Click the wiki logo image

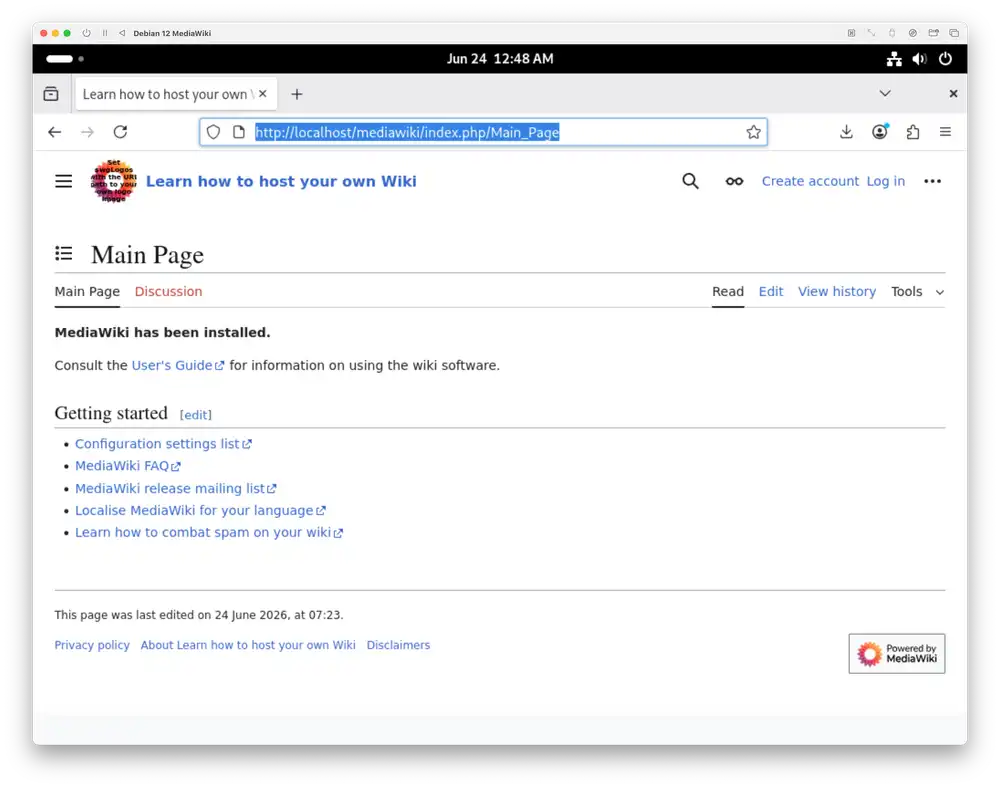click(114, 181)
